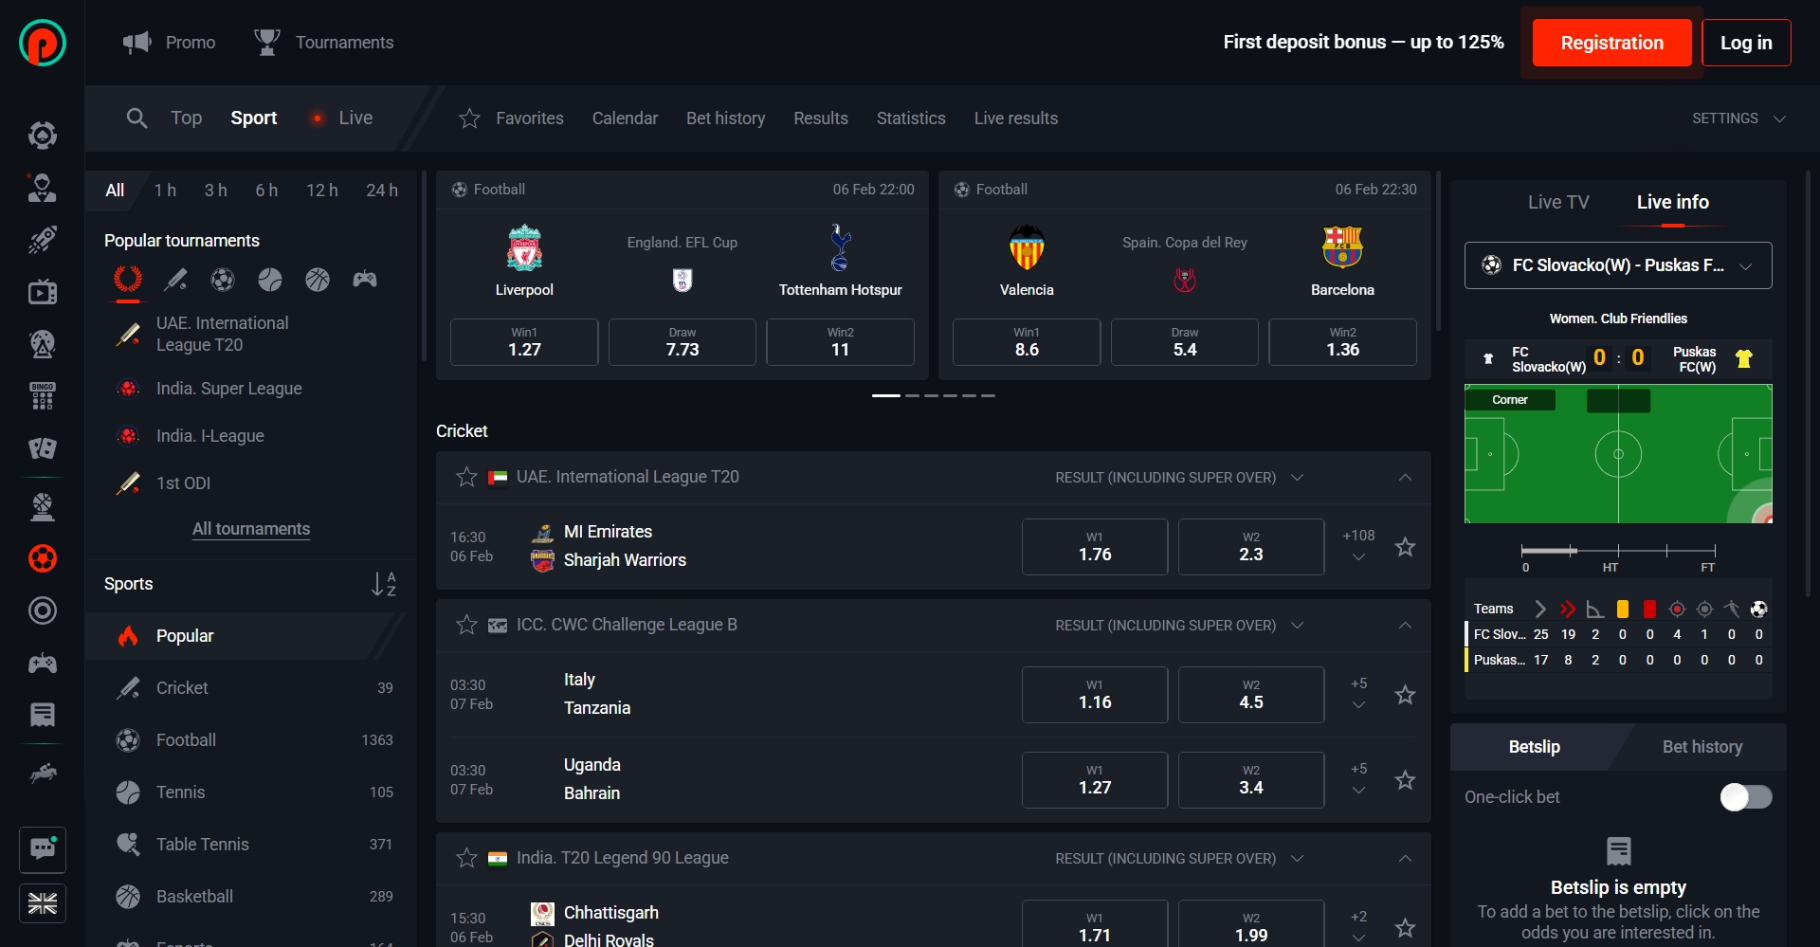Select Liverpool Win1 odds 1.27
The width and height of the screenshot is (1820, 947).
(524, 342)
